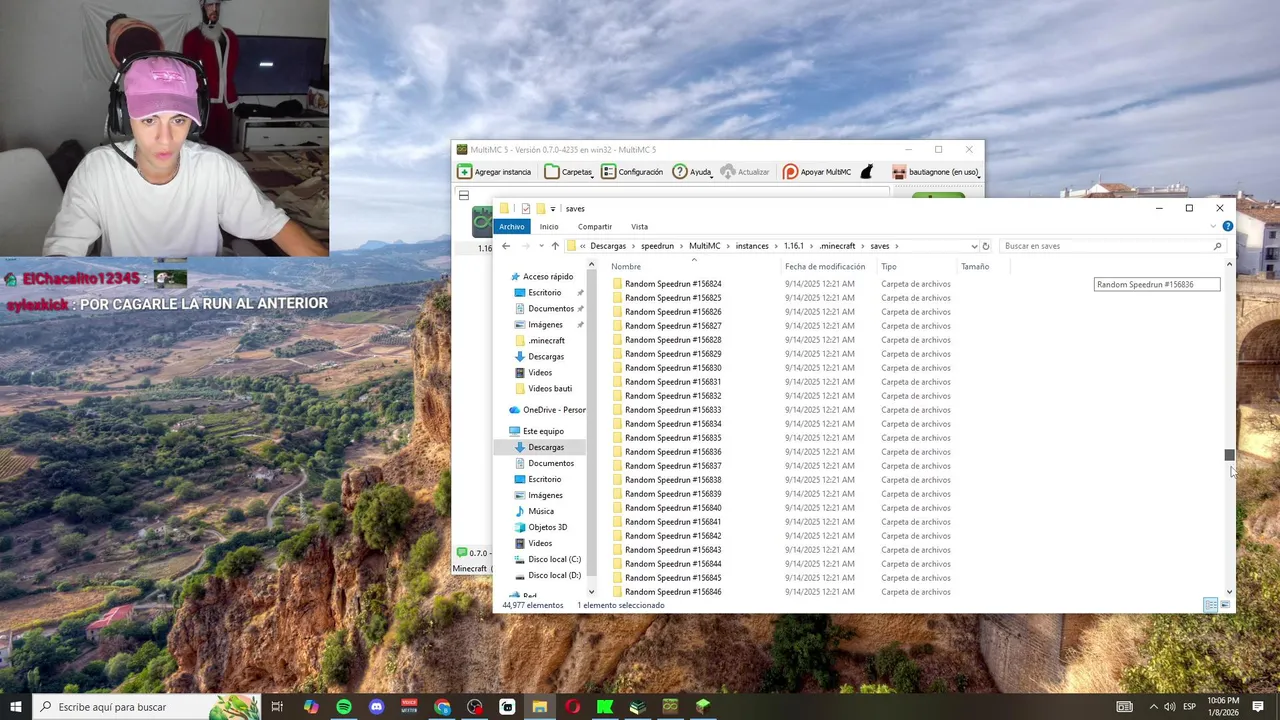Click speedrun in the address path
The image size is (1280, 720).
tap(657, 246)
